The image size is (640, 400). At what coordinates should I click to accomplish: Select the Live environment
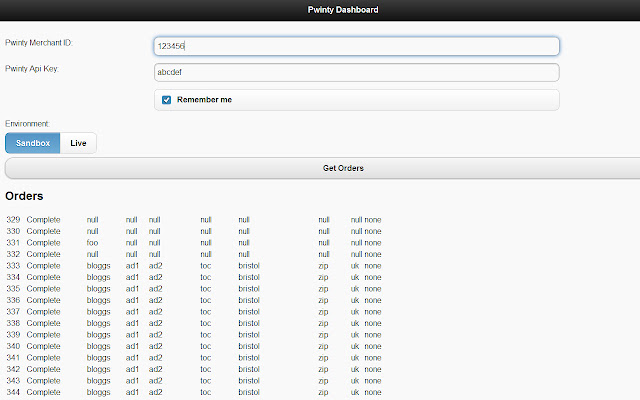[x=78, y=143]
